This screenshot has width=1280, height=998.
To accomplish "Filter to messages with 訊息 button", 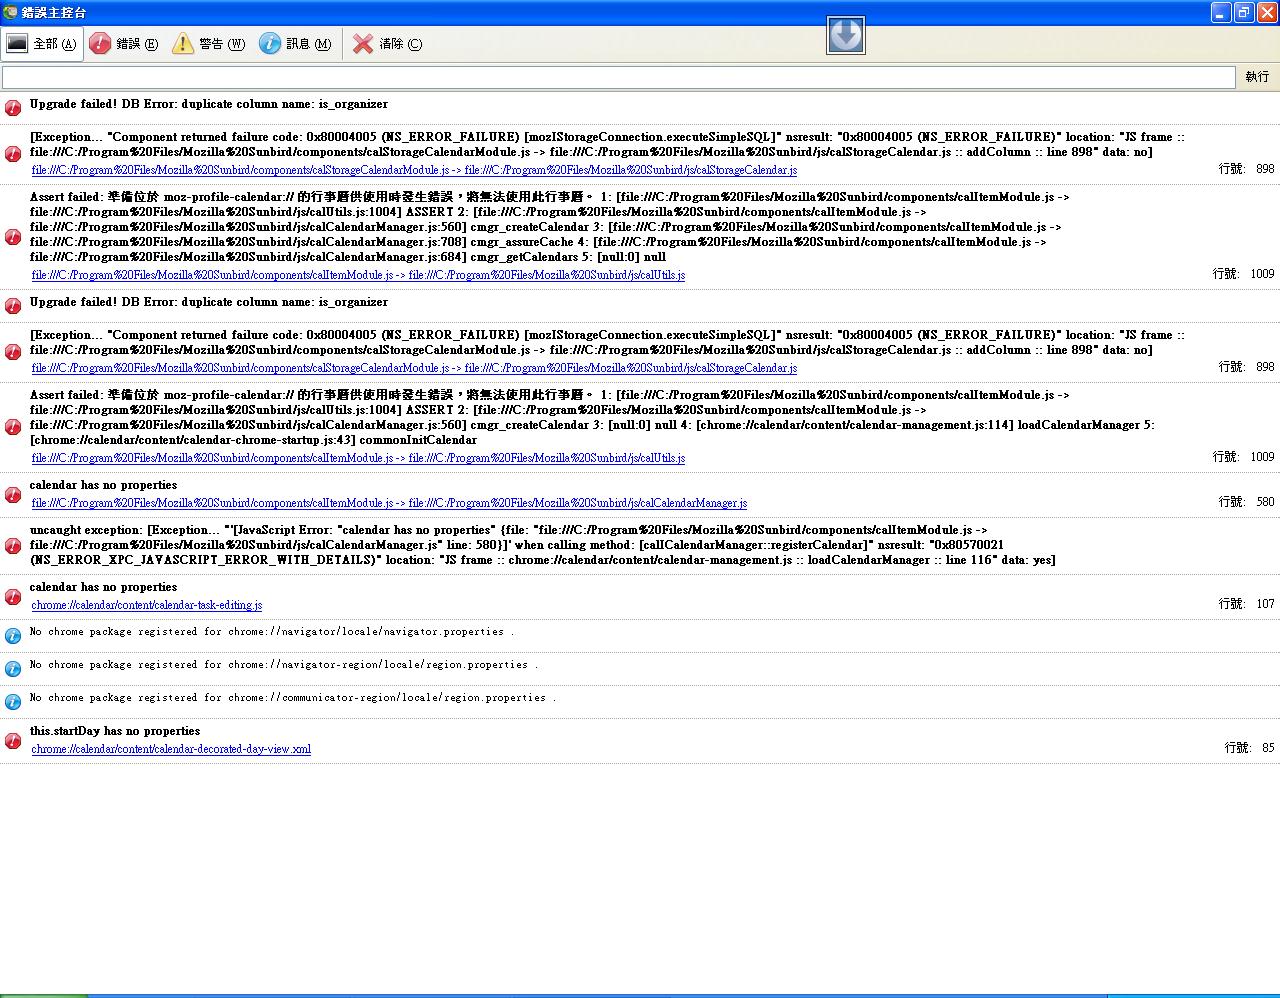I will [x=295, y=44].
